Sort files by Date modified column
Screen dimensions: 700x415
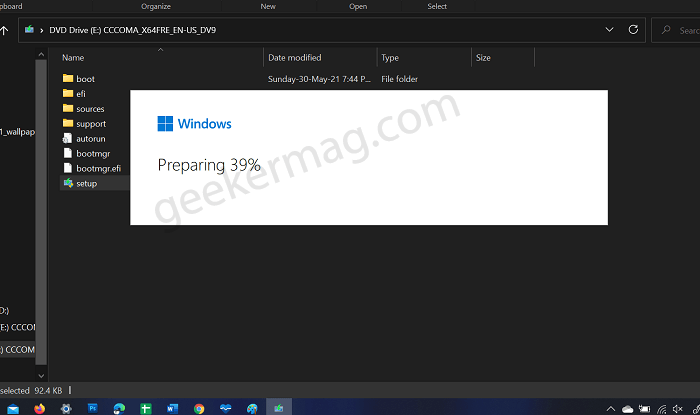pos(295,58)
